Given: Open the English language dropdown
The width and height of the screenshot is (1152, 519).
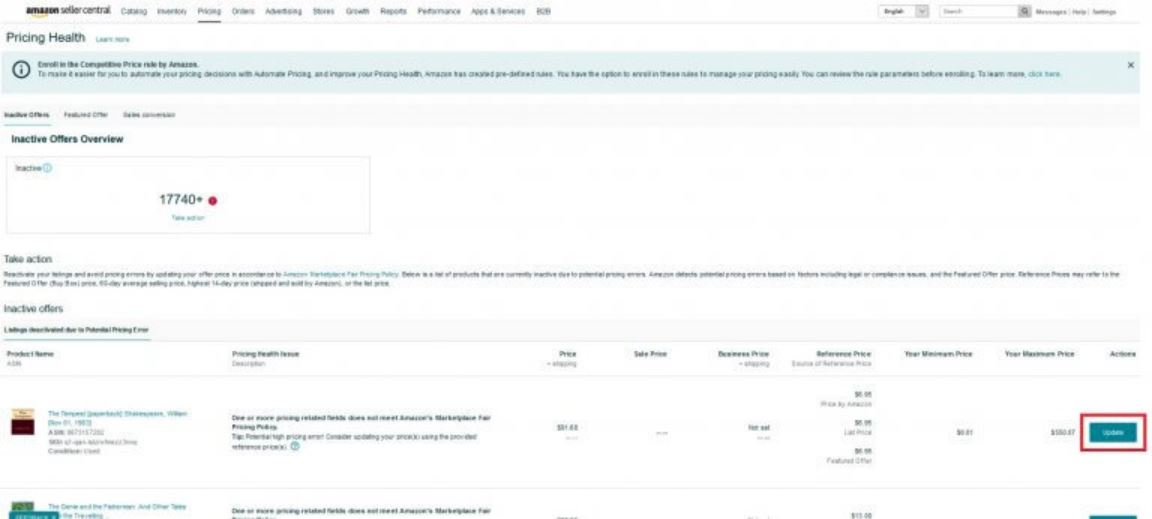Looking at the screenshot, I should point(904,12).
